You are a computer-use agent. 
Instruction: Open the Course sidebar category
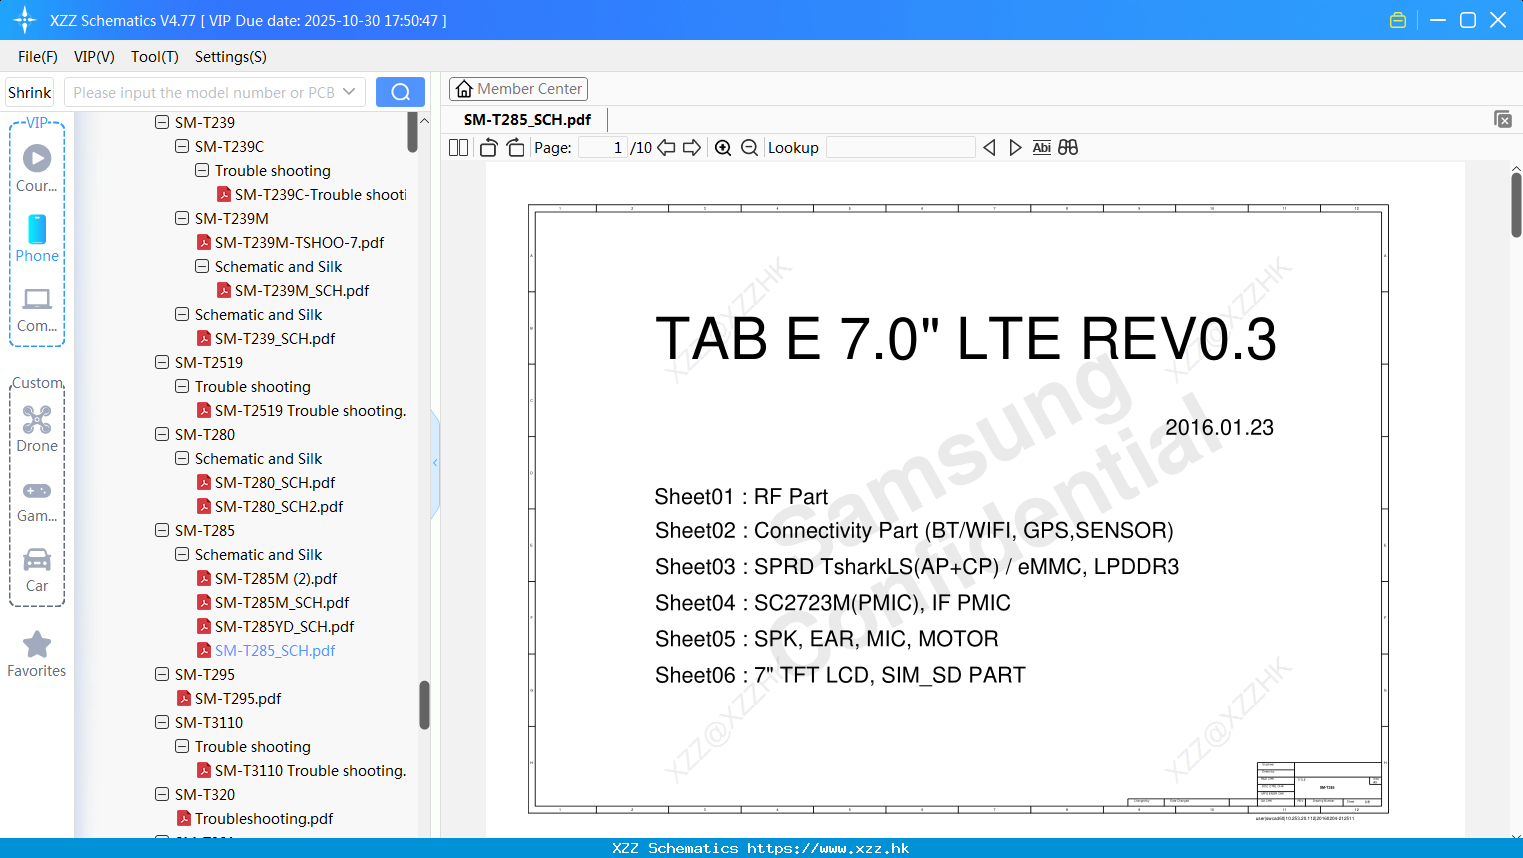coord(37,168)
